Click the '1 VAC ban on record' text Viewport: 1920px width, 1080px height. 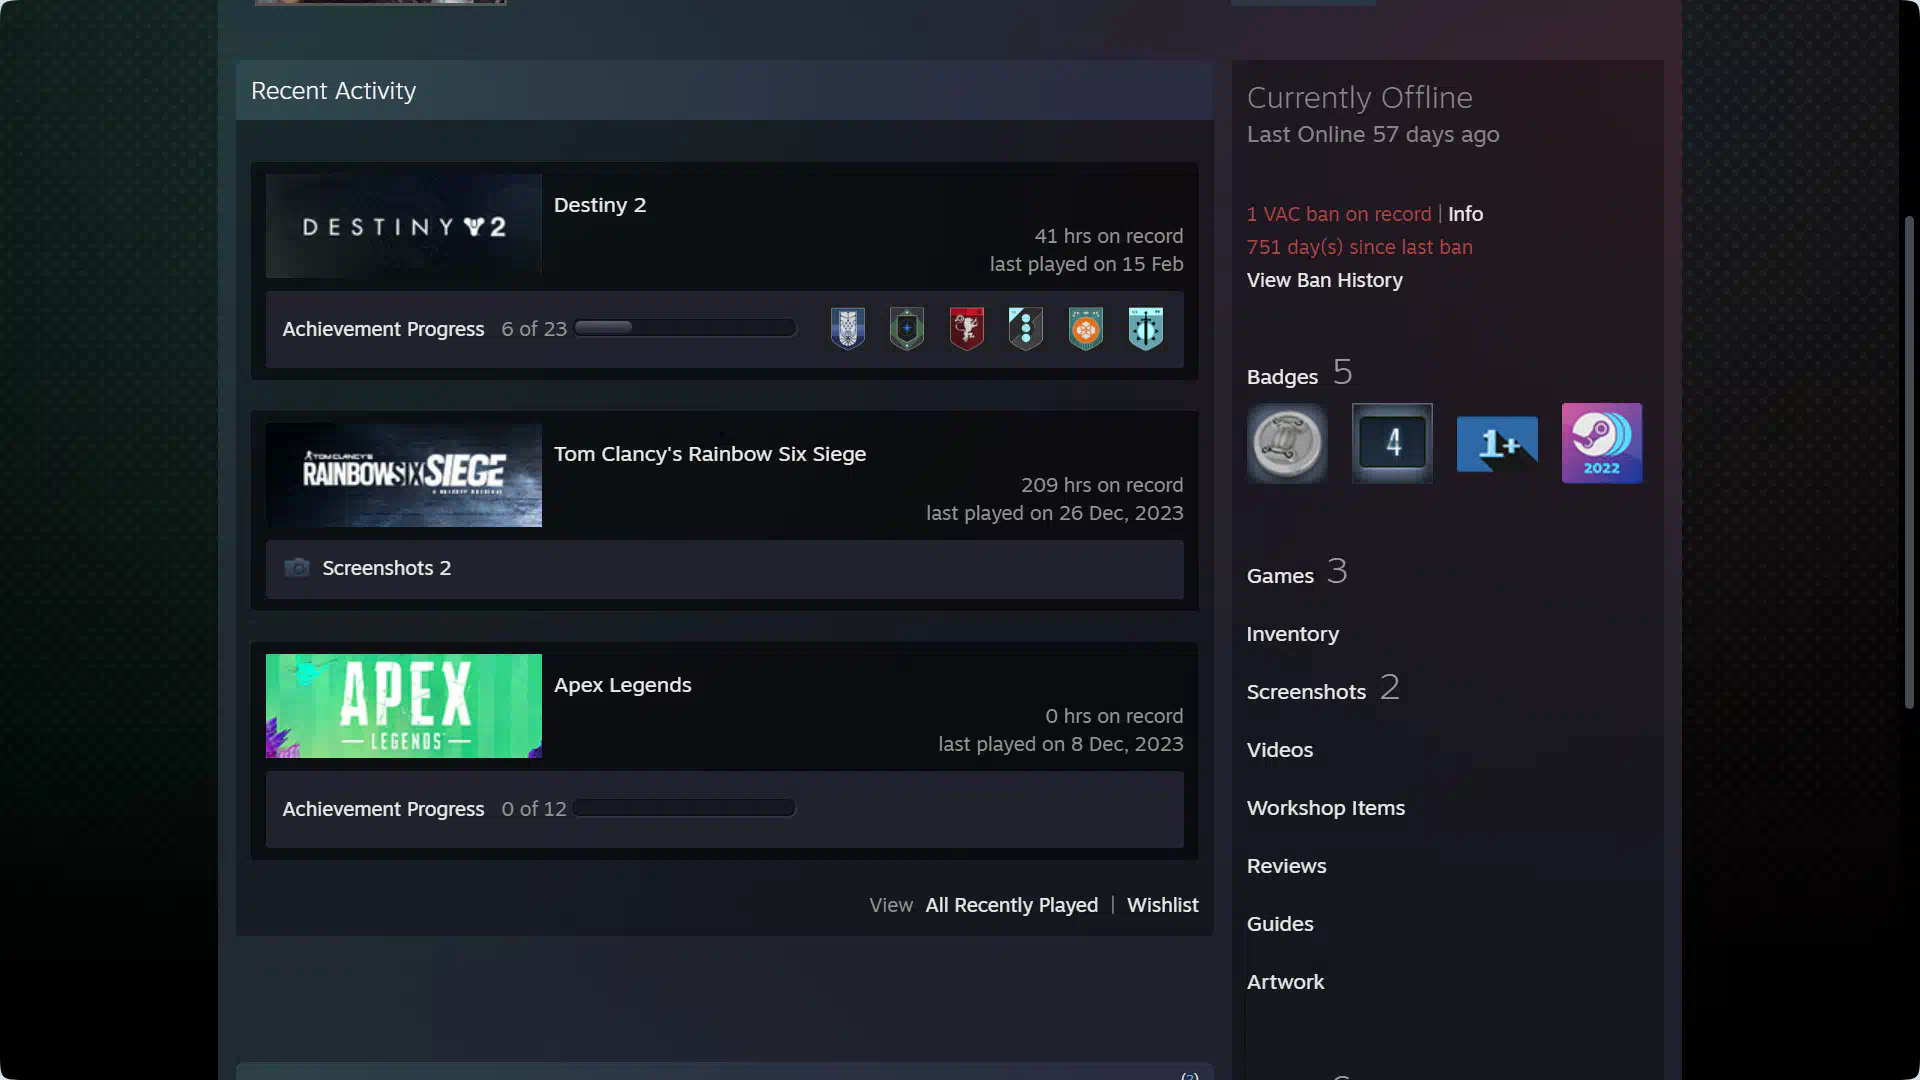coord(1339,214)
